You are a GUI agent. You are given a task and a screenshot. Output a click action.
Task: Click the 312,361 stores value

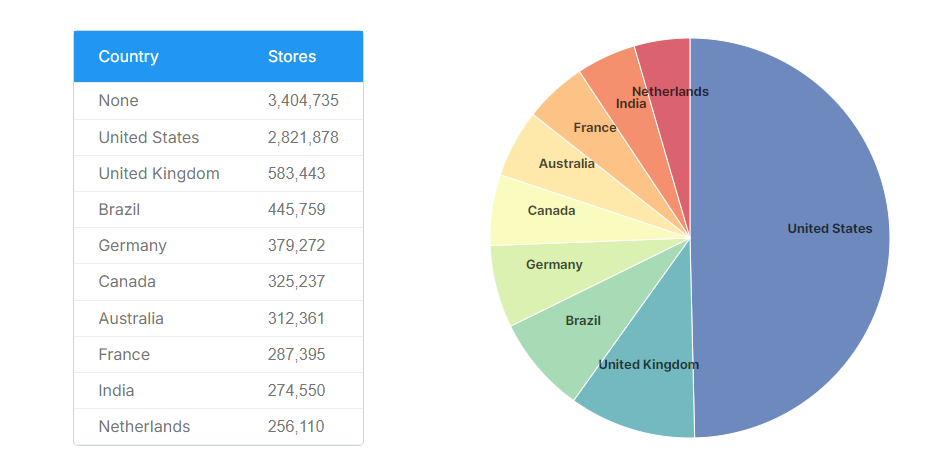click(x=296, y=318)
